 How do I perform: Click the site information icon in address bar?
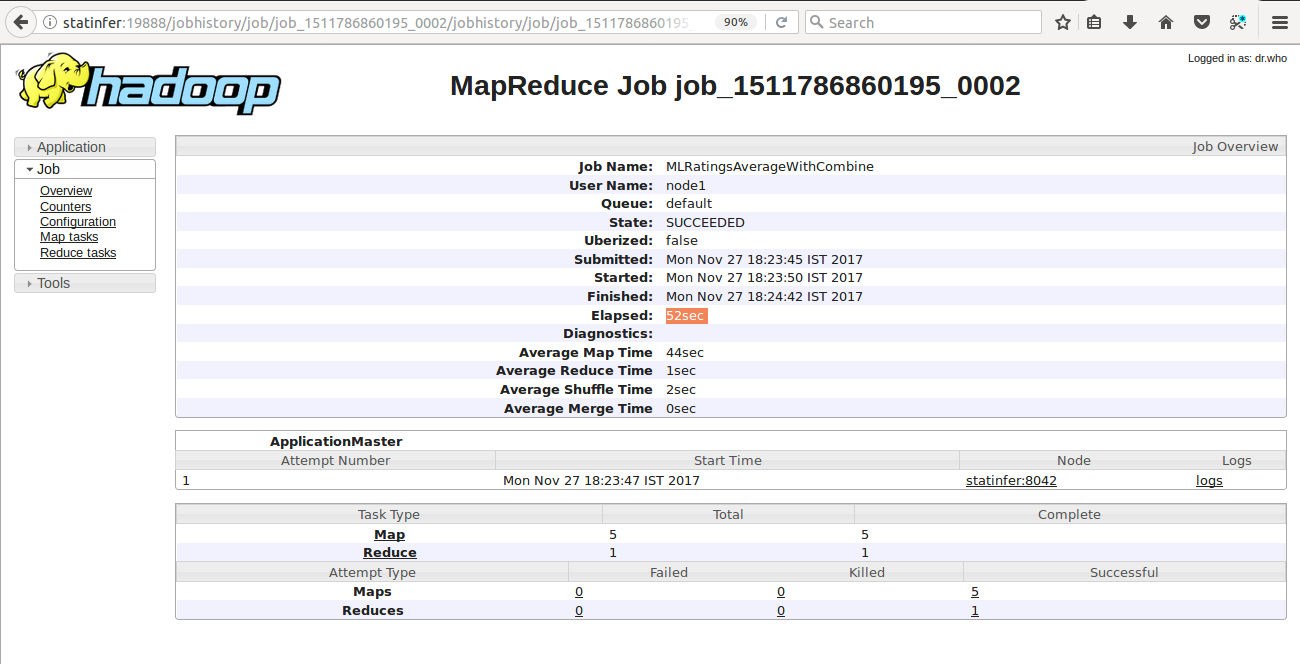48,22
